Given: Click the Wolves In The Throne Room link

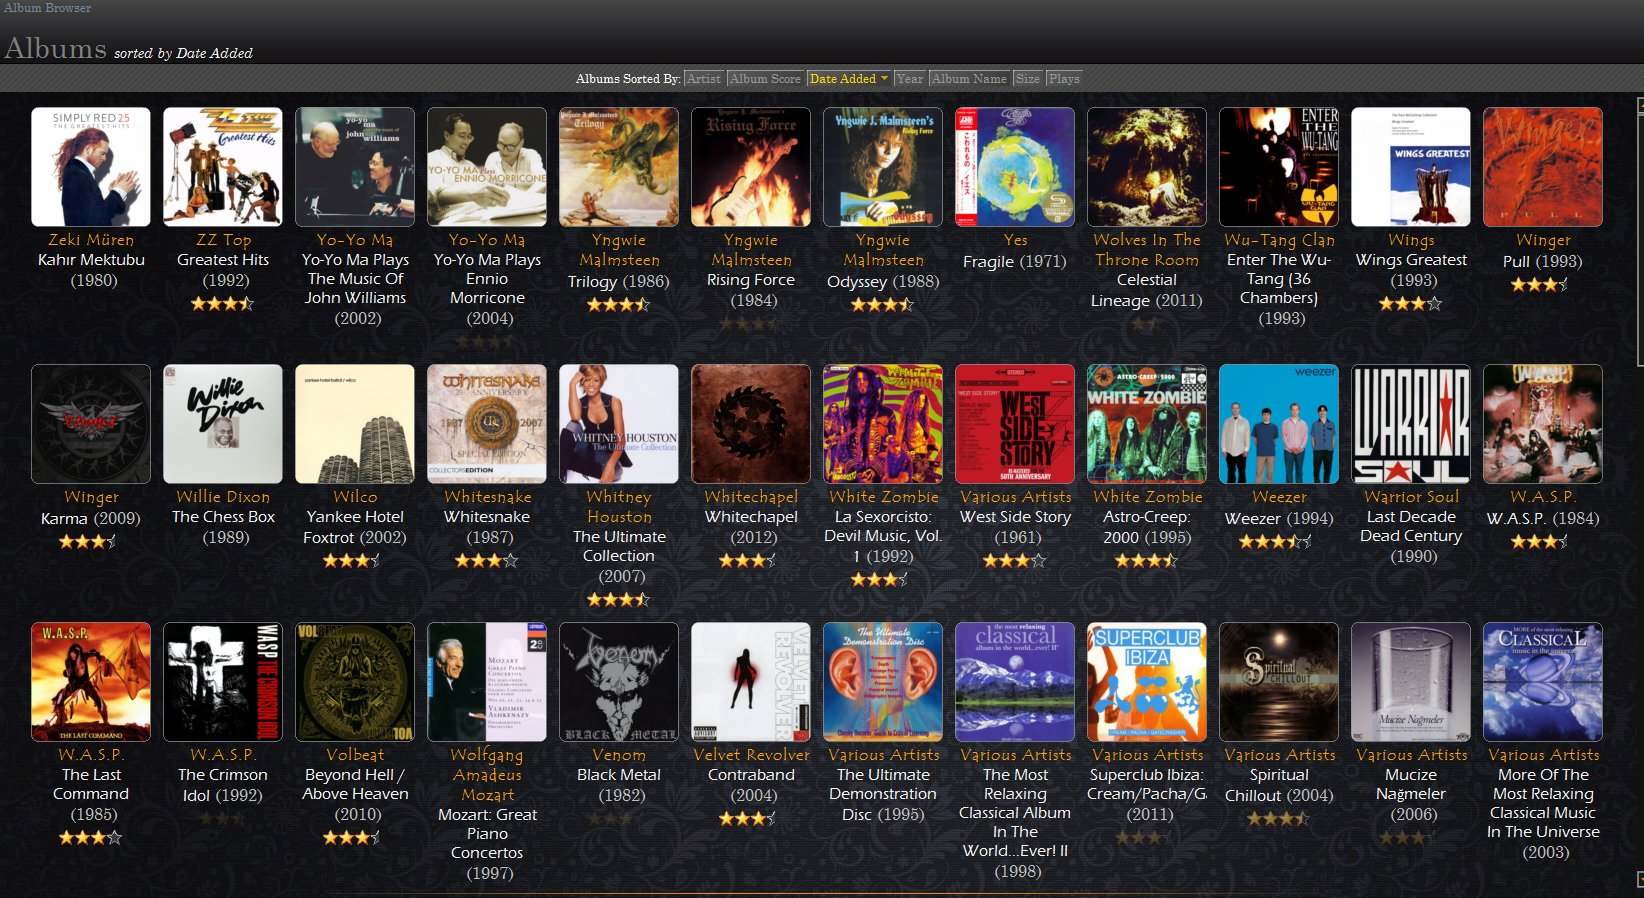Looking at the screenshot, I should point(1147,250).
